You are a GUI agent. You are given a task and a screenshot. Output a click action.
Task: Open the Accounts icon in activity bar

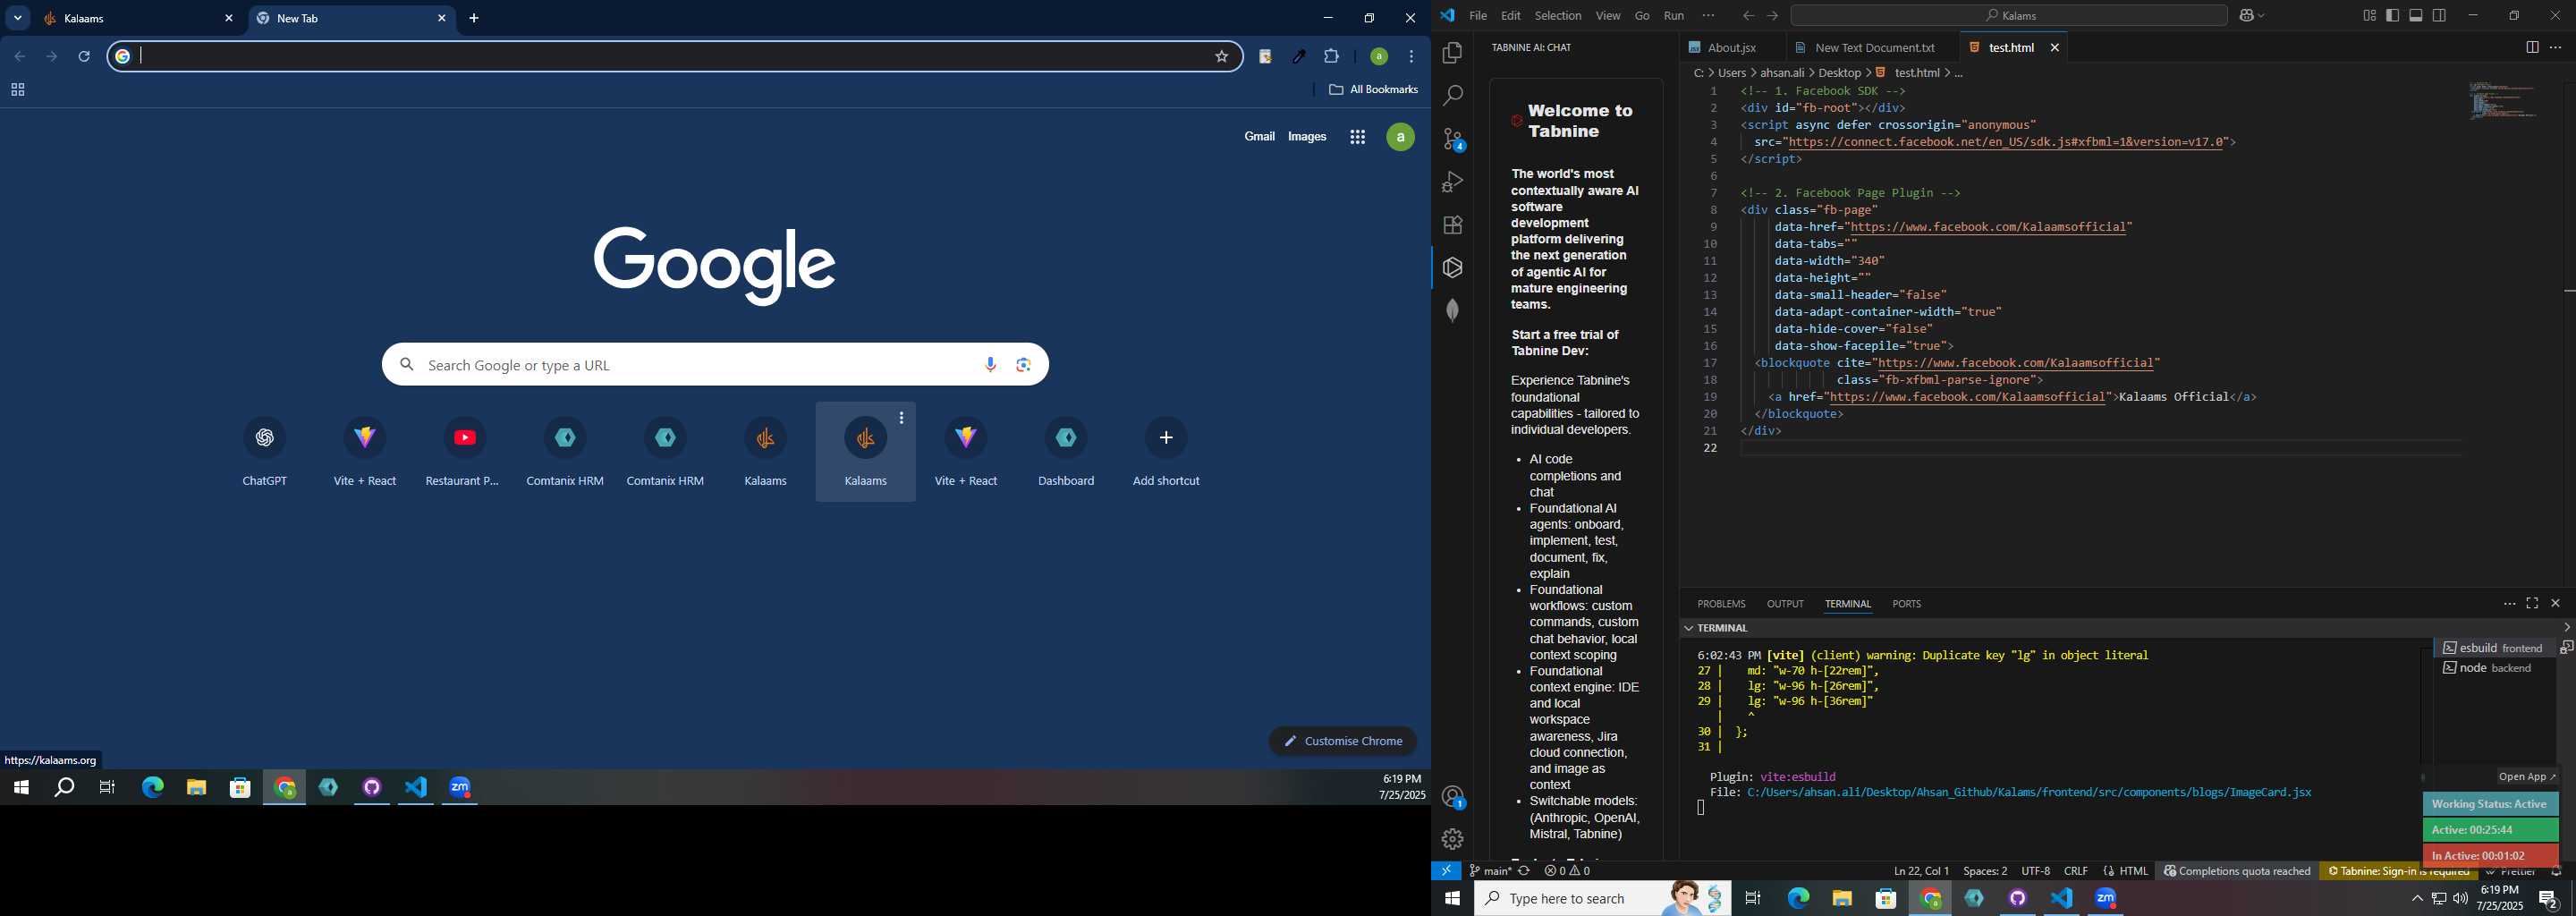1452,797
